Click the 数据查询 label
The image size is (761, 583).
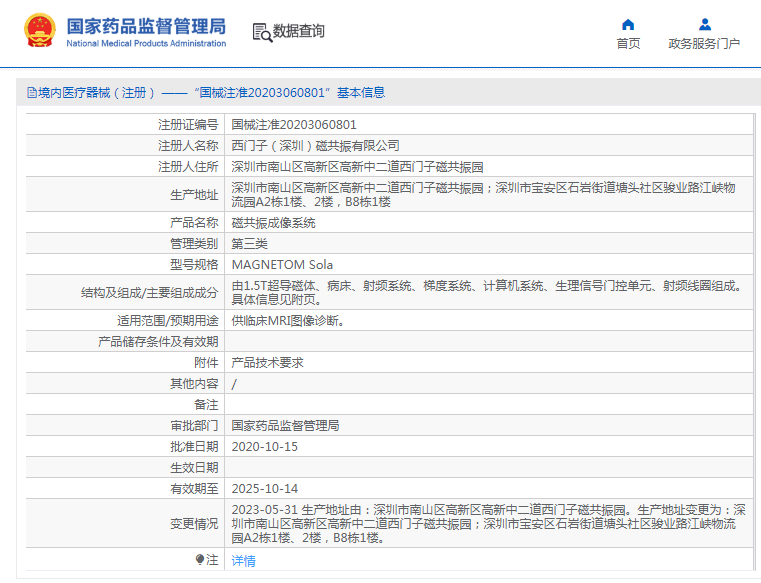point(298,31)
